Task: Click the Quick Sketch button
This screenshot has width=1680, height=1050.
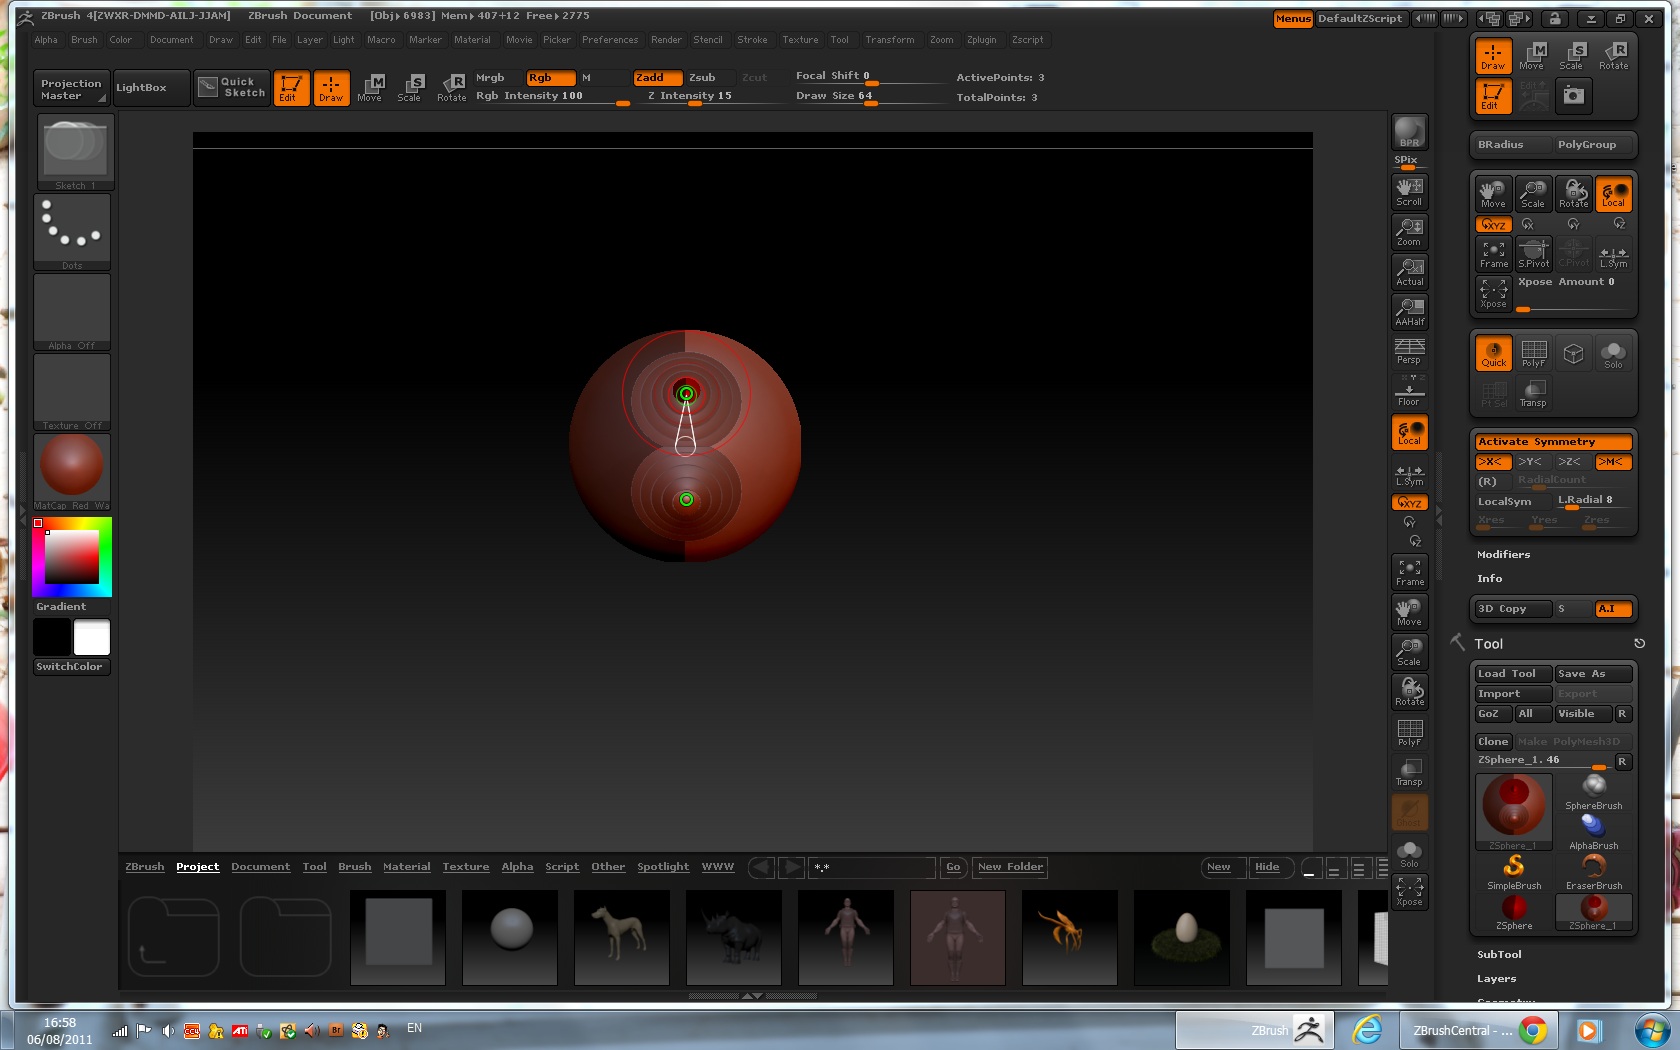Action: tap(232, 88)
